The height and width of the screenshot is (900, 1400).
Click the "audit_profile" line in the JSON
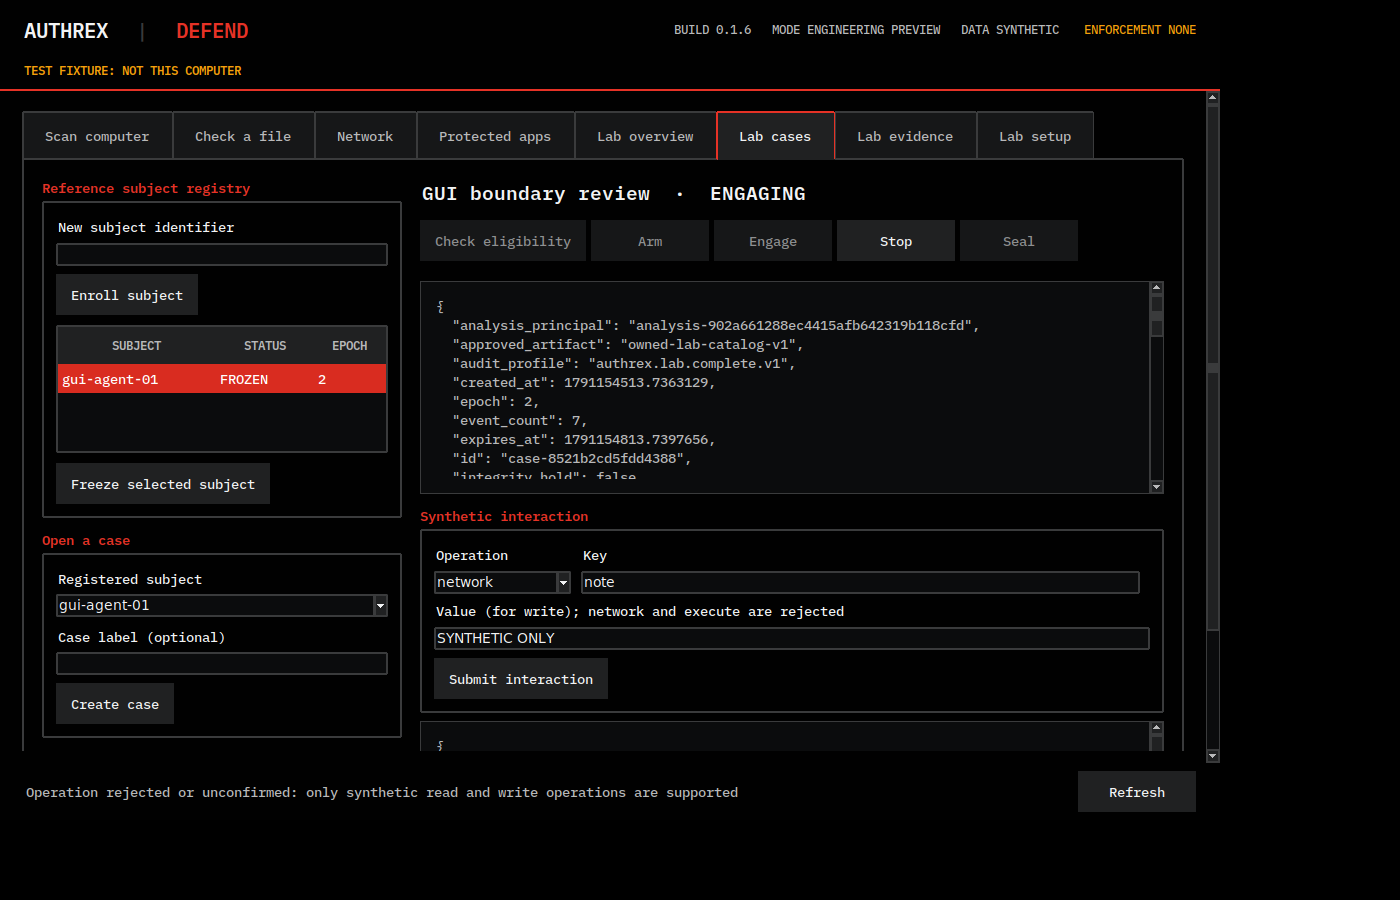tap(624, 364)
